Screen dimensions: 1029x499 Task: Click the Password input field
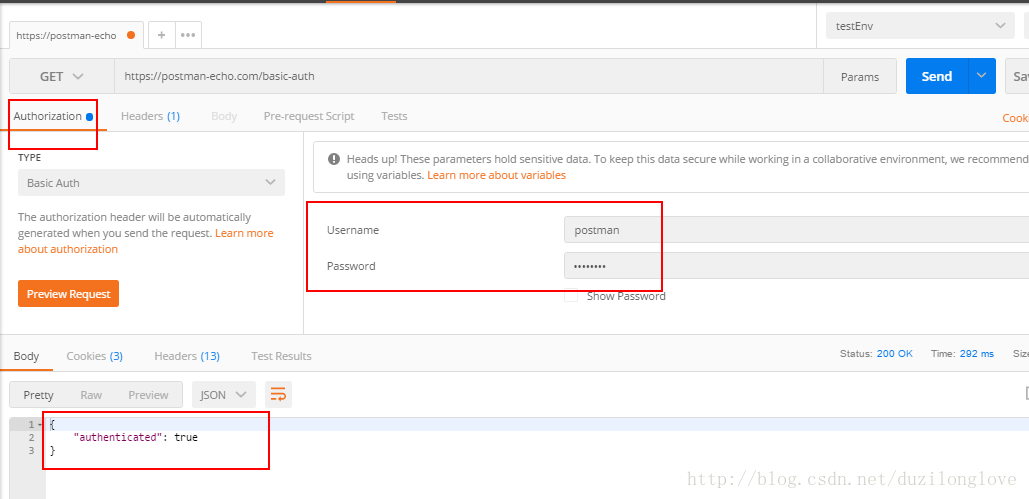coord(796,266)
